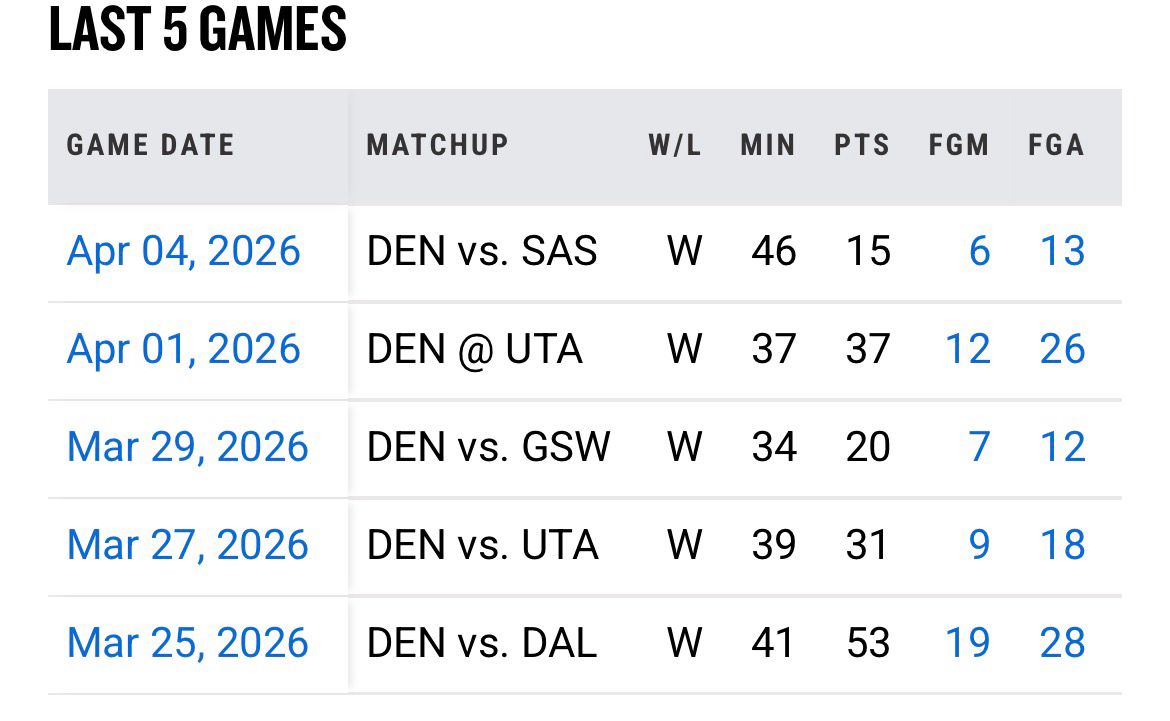Open the Mar 25, 2026 game link
The width and height of the screenshot is (1170, 721).
187,643
